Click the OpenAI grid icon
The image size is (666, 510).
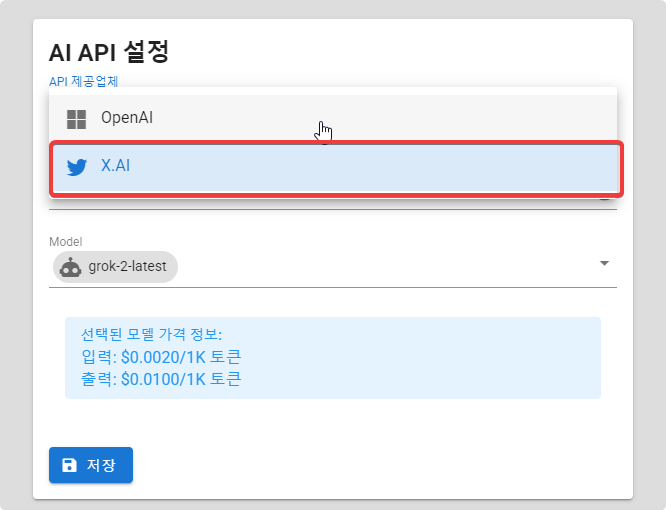coord(76,119)
